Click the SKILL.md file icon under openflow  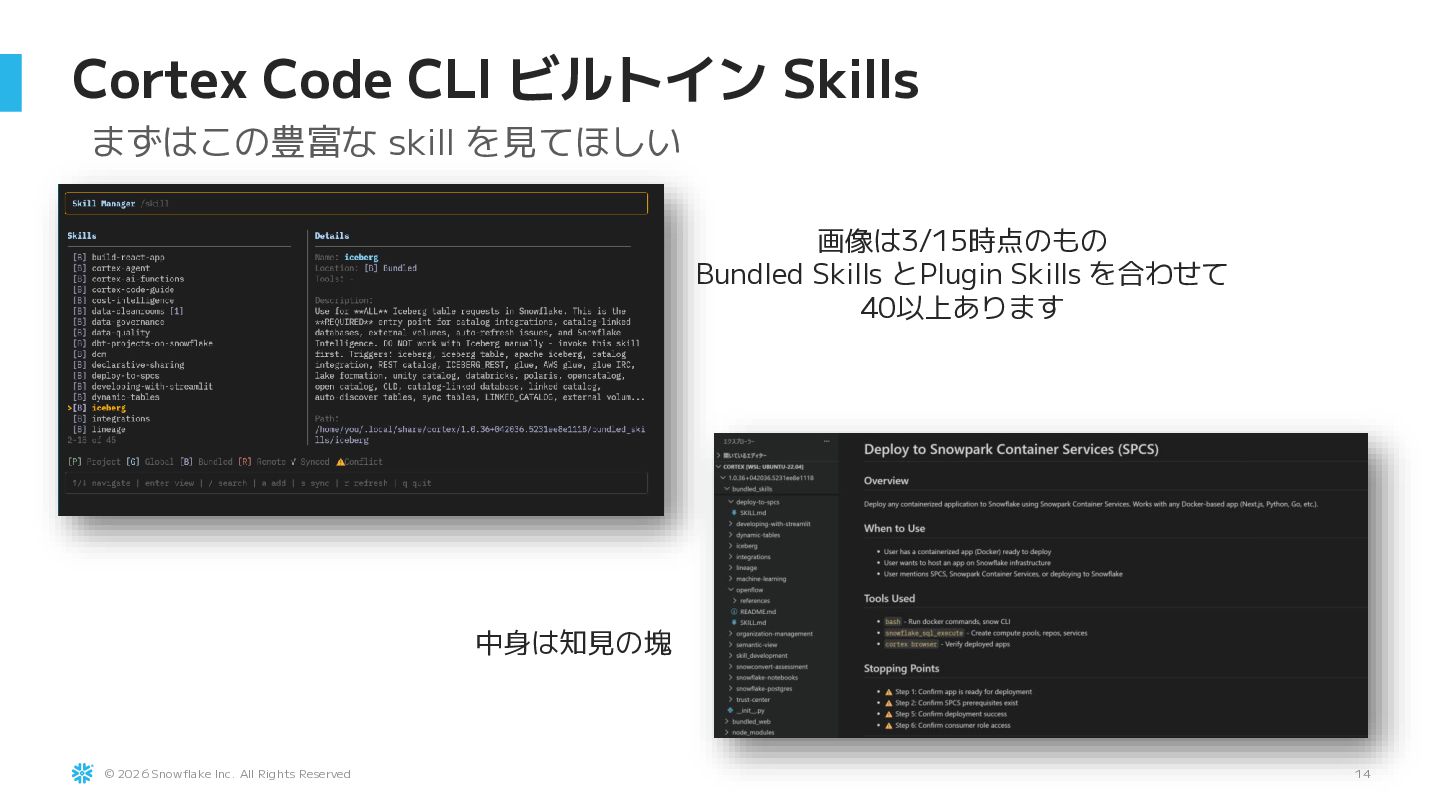[734, 622]
